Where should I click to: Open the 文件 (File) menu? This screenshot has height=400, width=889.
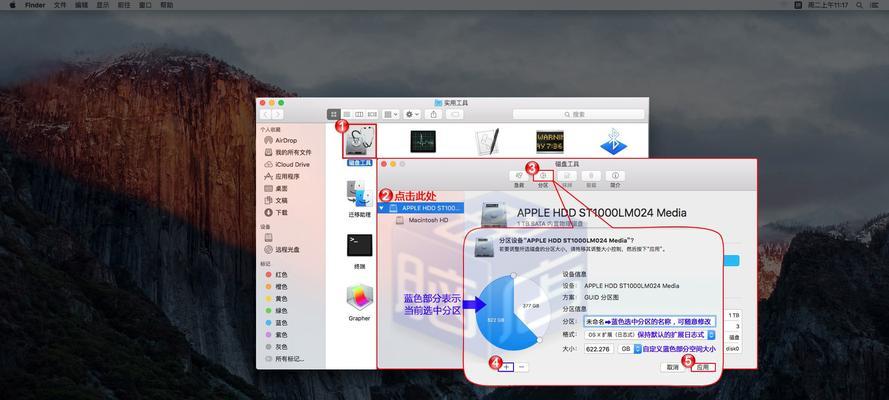tap(60, 5)
